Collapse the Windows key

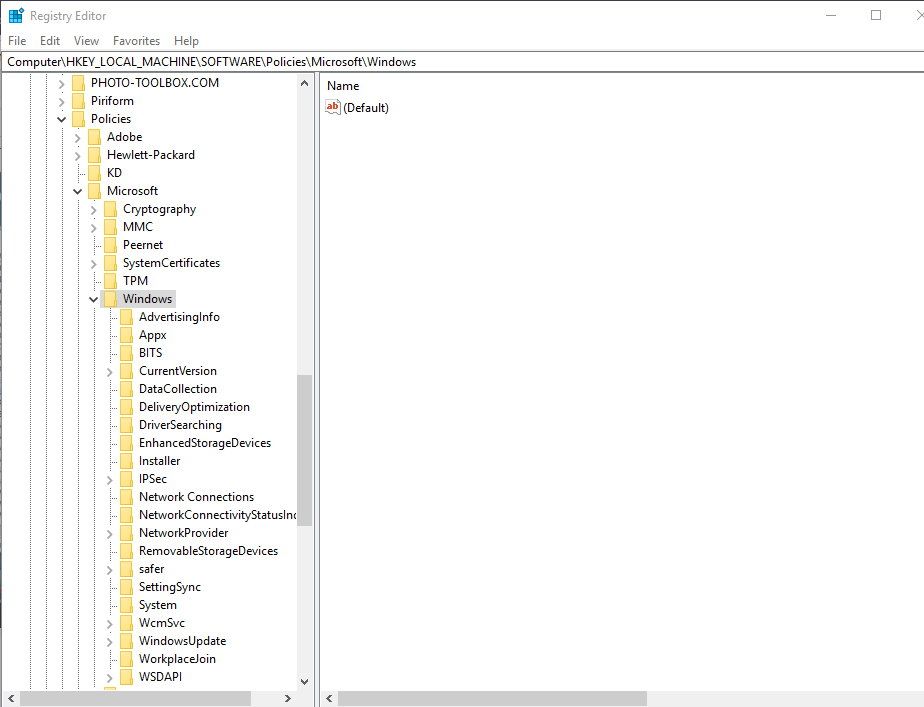pyautogui.click(x=93, y=299)
